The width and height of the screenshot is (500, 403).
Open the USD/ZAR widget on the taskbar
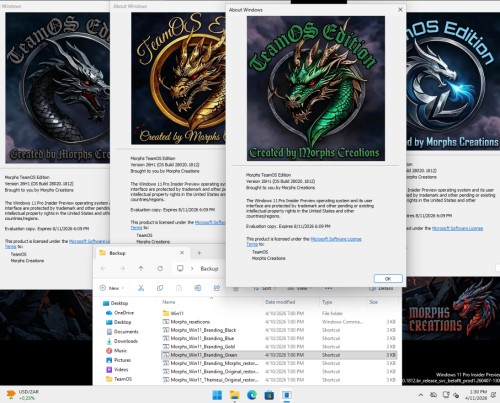[x=23, y=395]
